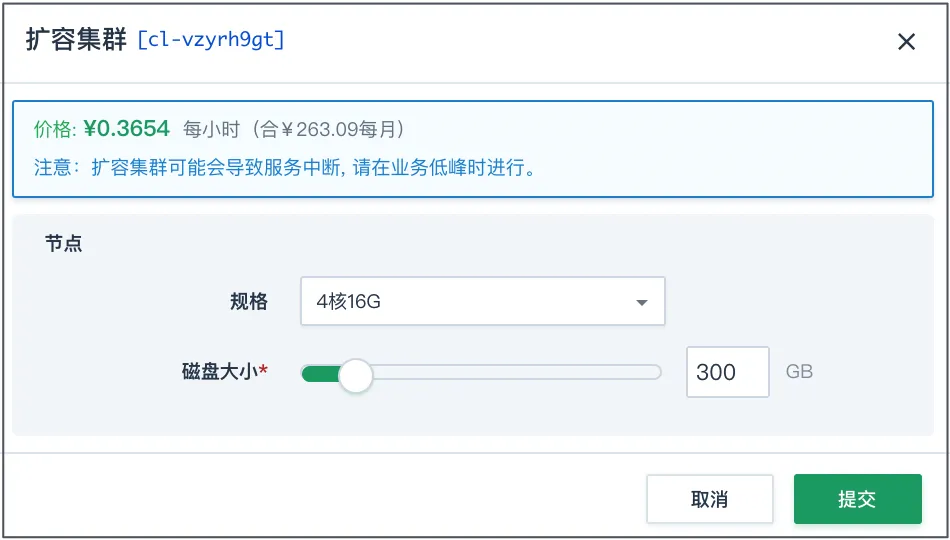The image size is (950, 540).
Task: Focus the disk size field showing 300
Action: pos(728,372)
